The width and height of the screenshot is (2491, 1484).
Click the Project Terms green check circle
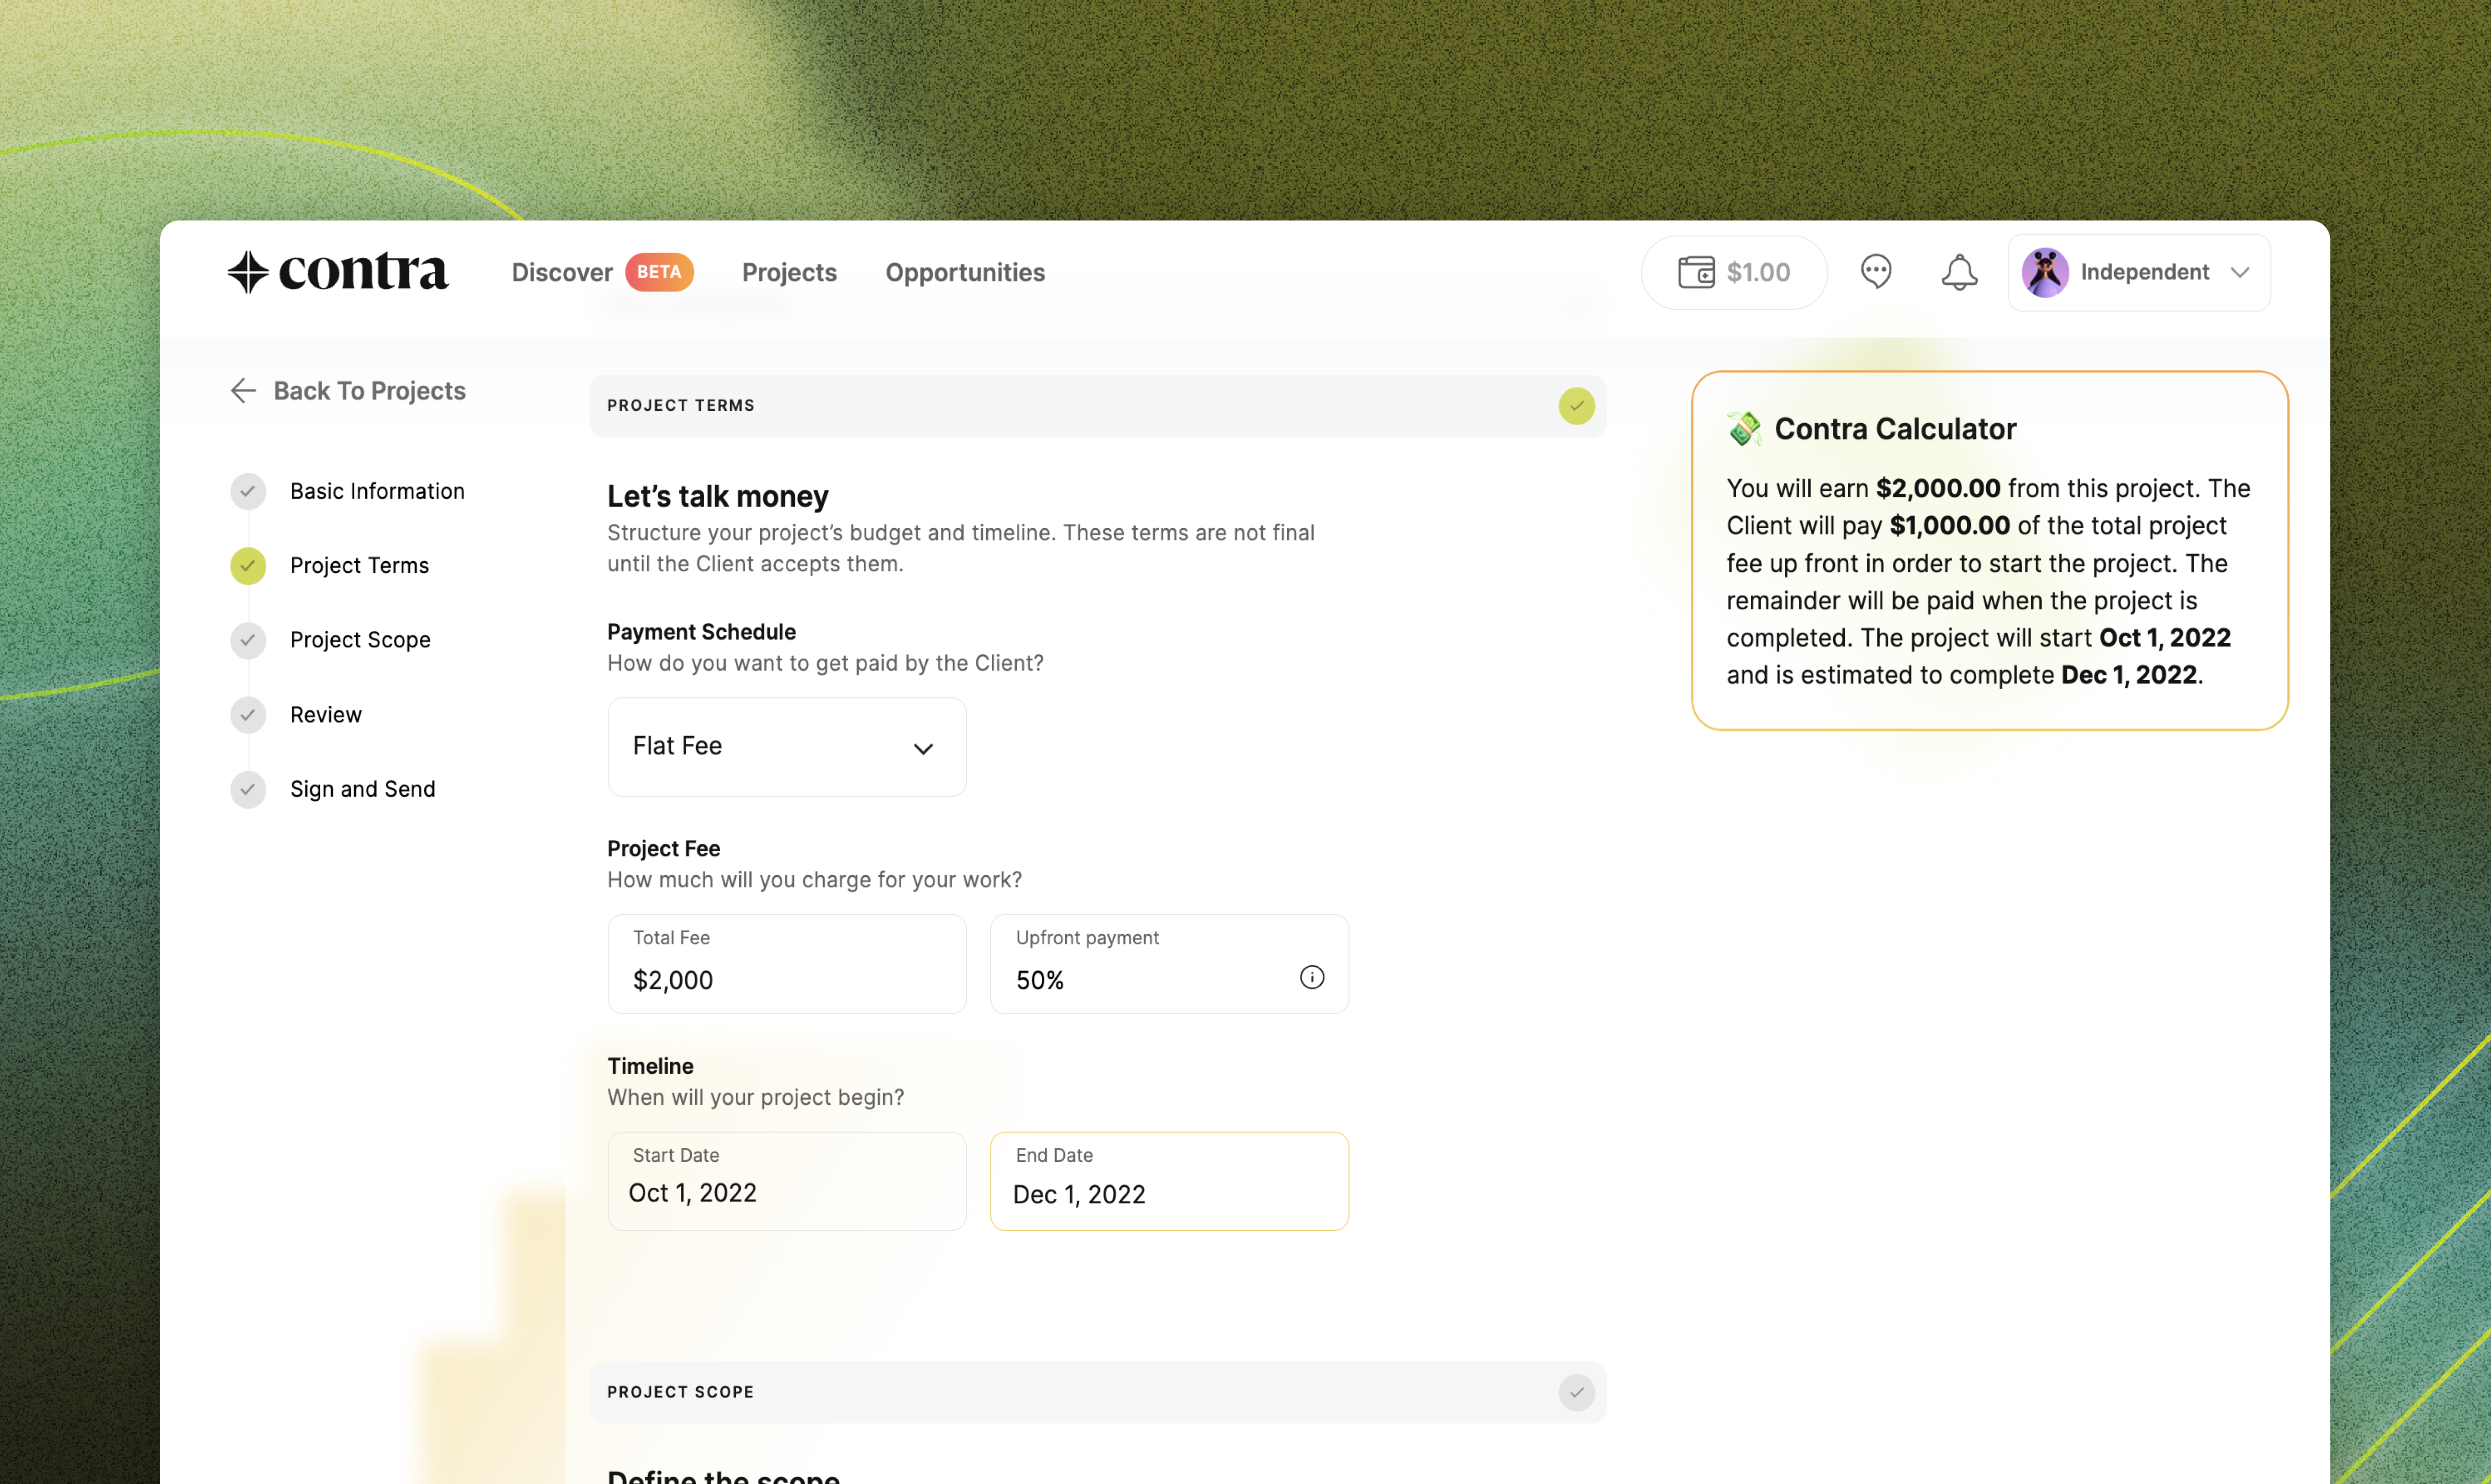(248, 566)
